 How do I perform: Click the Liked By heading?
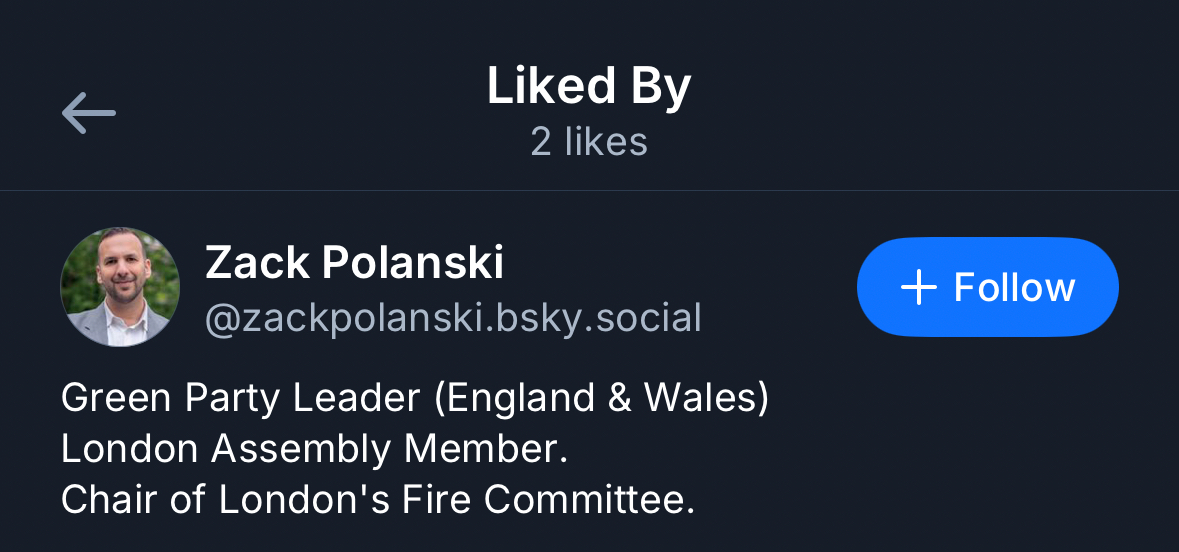589,87
